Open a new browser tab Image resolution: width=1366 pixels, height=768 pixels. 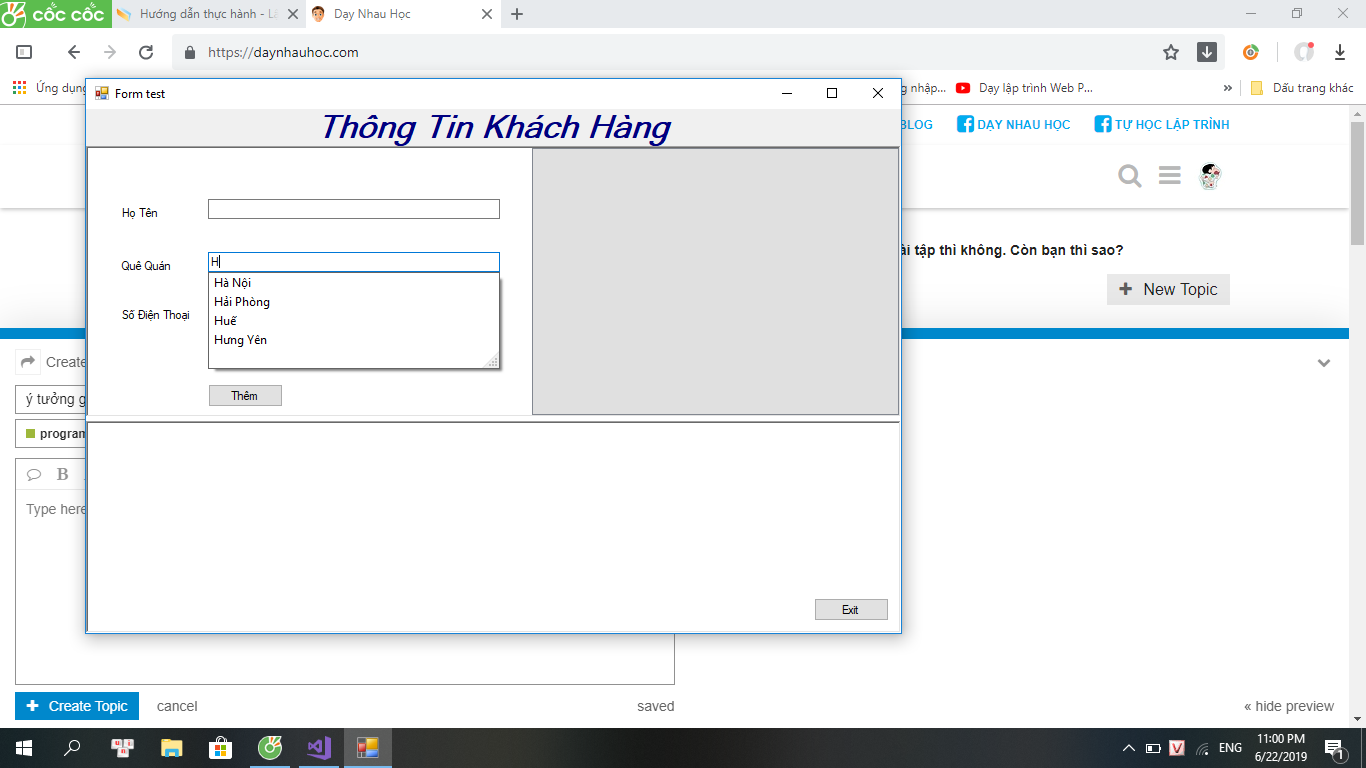tap(517, 14)
